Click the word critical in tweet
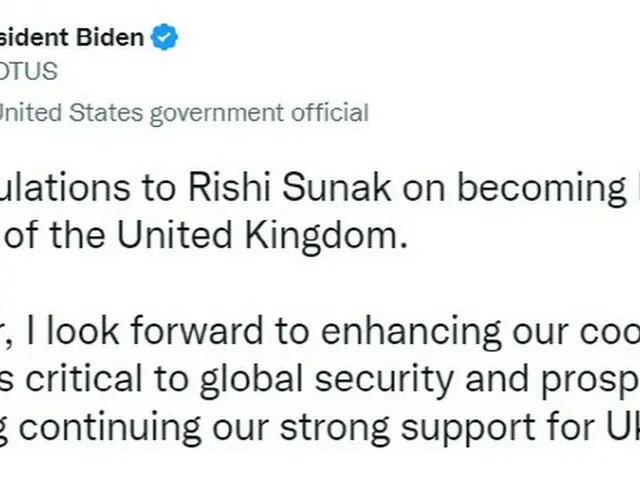Viewport: 640px width, 480px height. click(84, 378)
